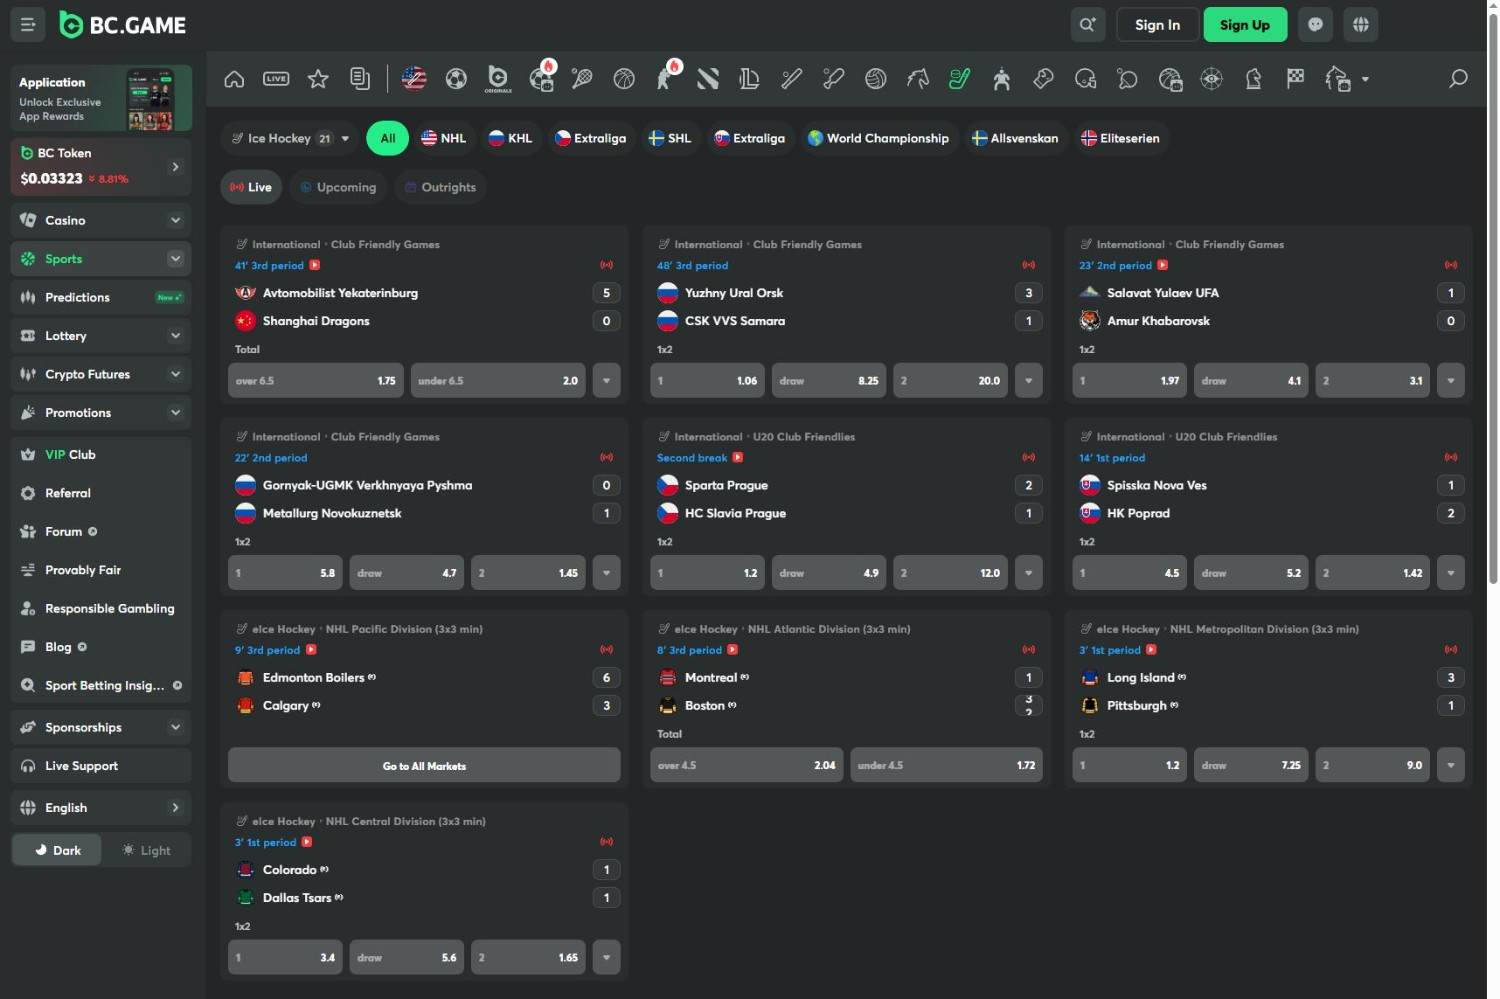This screenshot has height=999, width=1500.
Task: Select the Tennis racket icon
Action: pyautogui.click(x=582, y=79)
